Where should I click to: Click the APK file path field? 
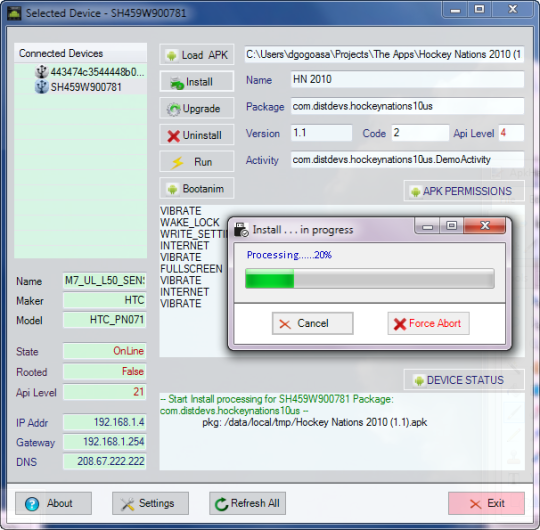coord(384,54)
